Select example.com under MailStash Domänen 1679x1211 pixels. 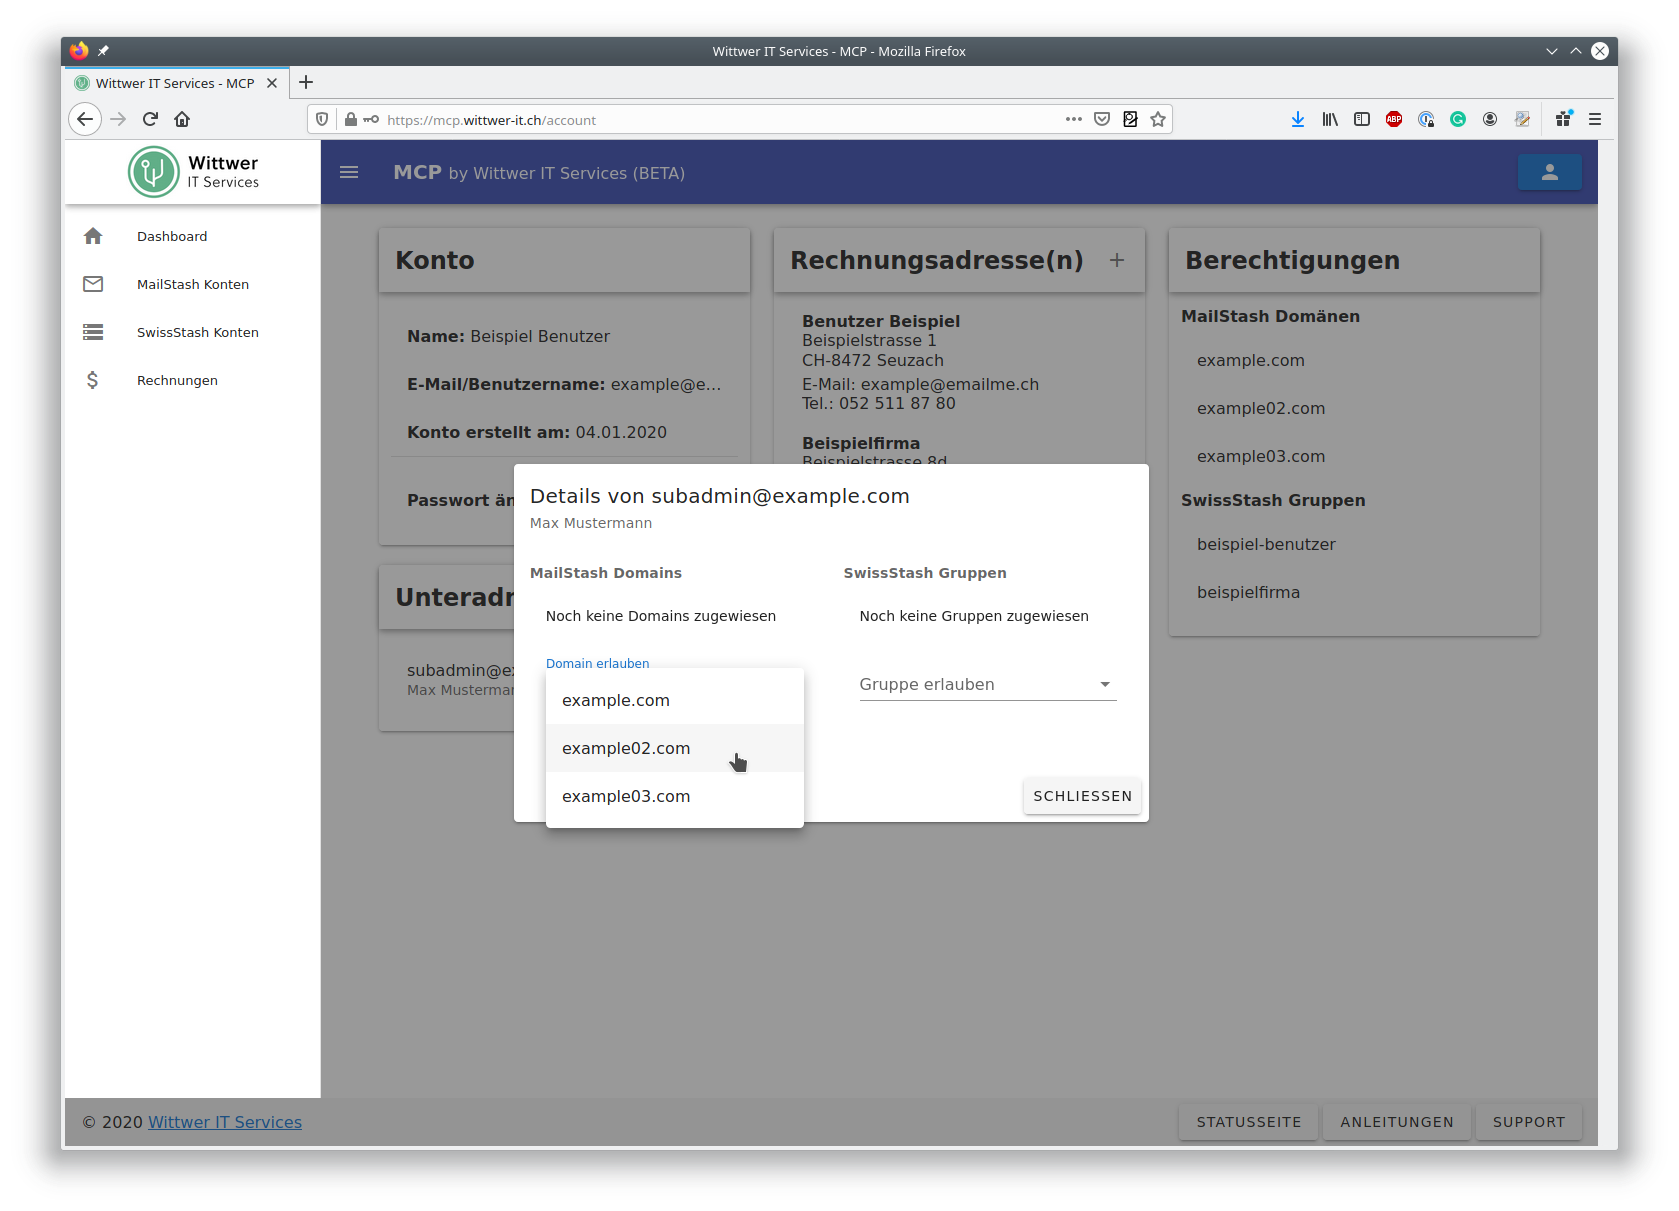click(1251, 360)
